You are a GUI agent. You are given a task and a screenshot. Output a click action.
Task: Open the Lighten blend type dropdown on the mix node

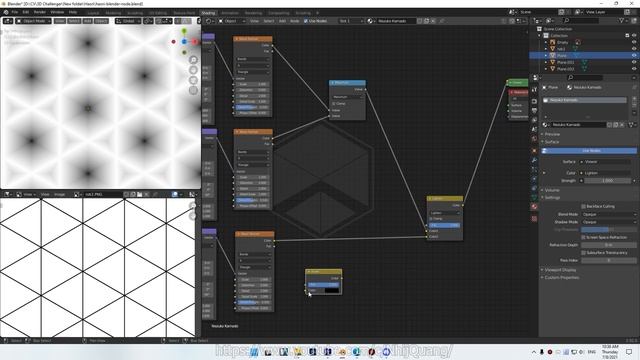click(x=445, y=213)
